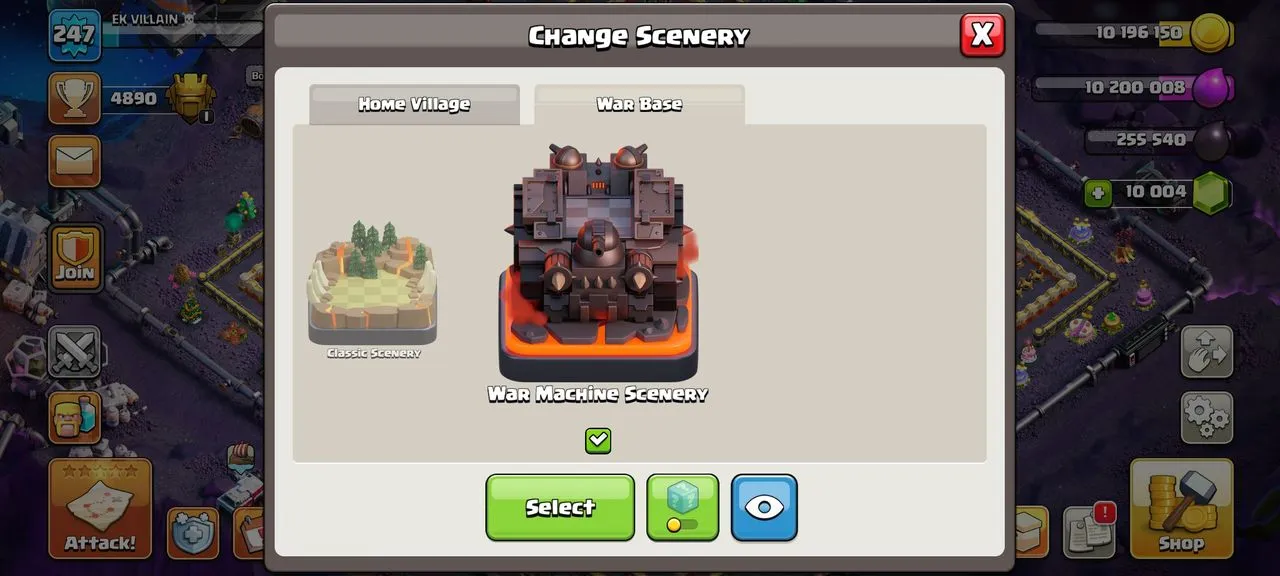1280x576 pixels.
Task: Tap the clan Join shield icon
Action: point(75,256)
